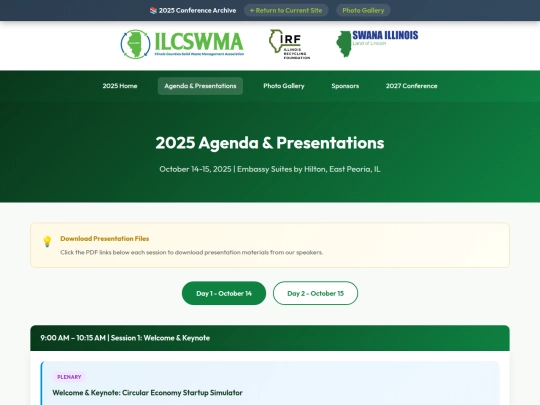Click Welcome & Keynote: Circular Economy Startup Simulator

[x=147, y=393]
